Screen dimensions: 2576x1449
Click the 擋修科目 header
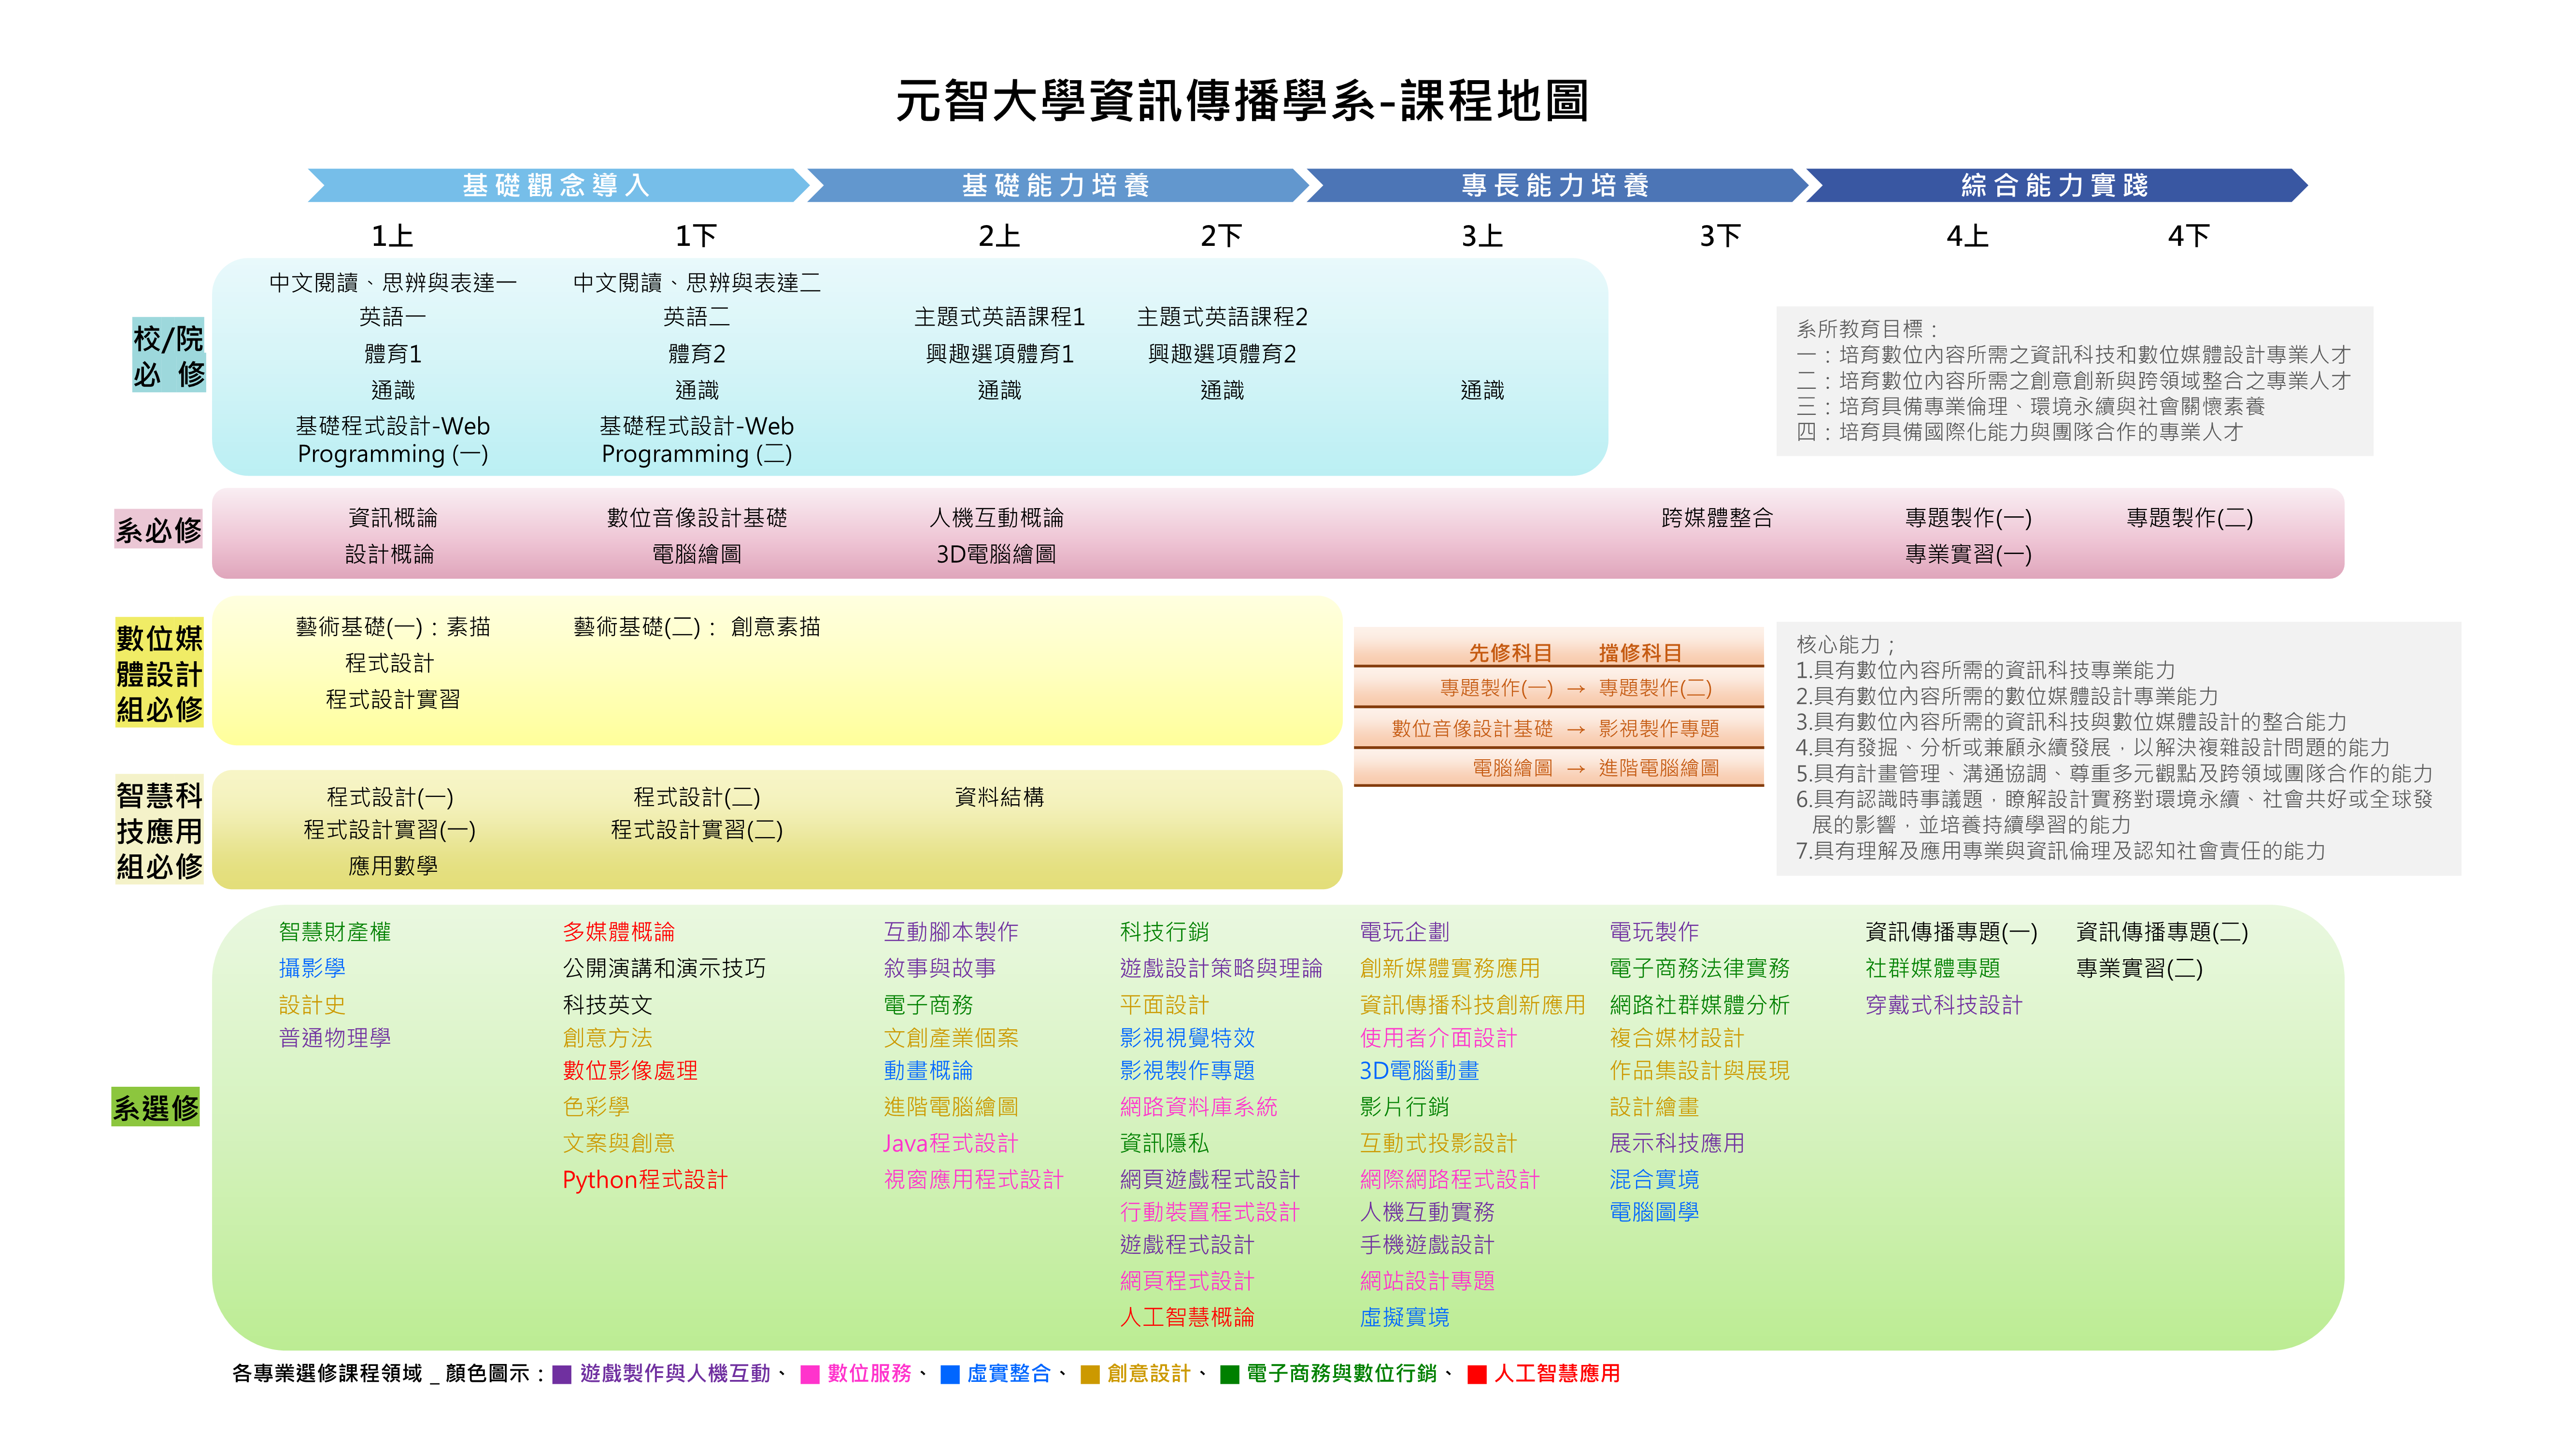(1640, 653)
